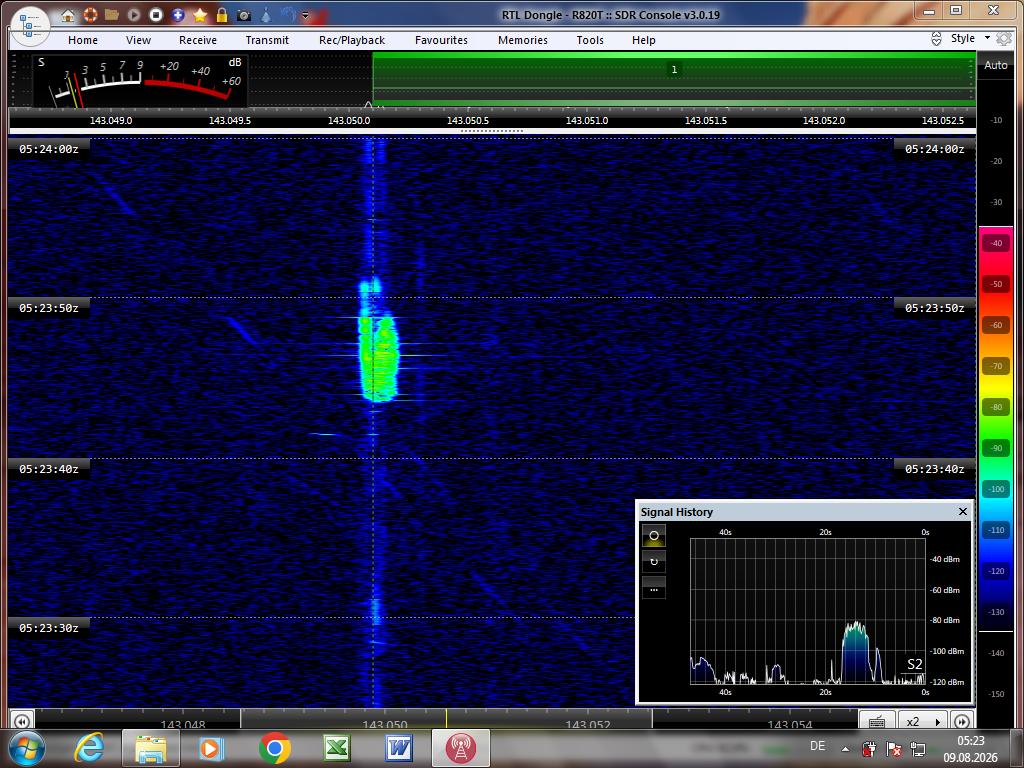Screen dimensions: 1024x768
Task: Click the -70 marker on colour scale
Action: [x=996, y=366]
